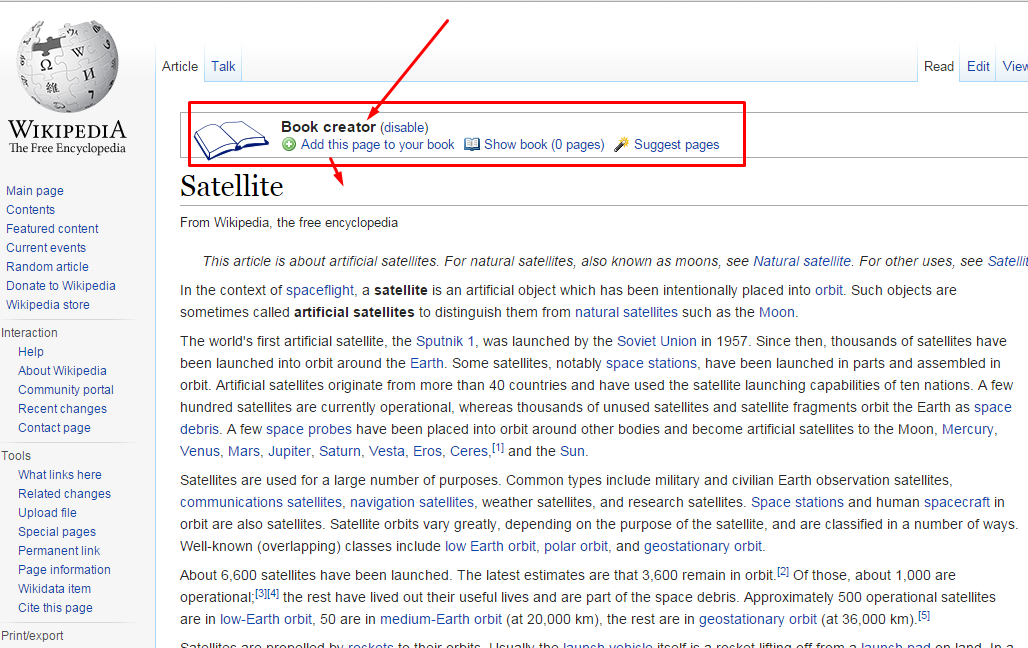Open the Vesta link
The image size is (1028, 648).
tap(387, 451)
